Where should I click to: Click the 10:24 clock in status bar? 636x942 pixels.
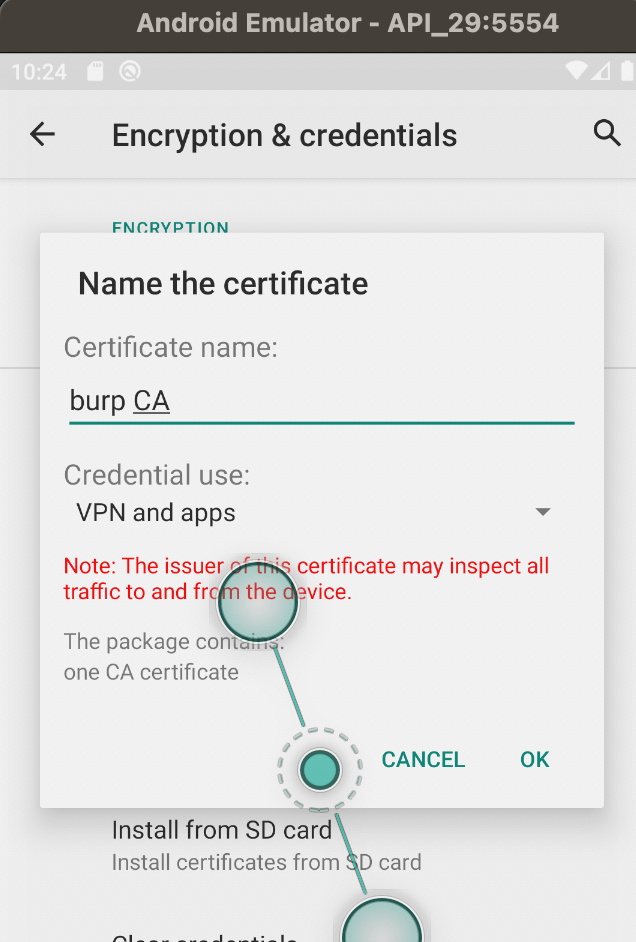click(39, 72)
